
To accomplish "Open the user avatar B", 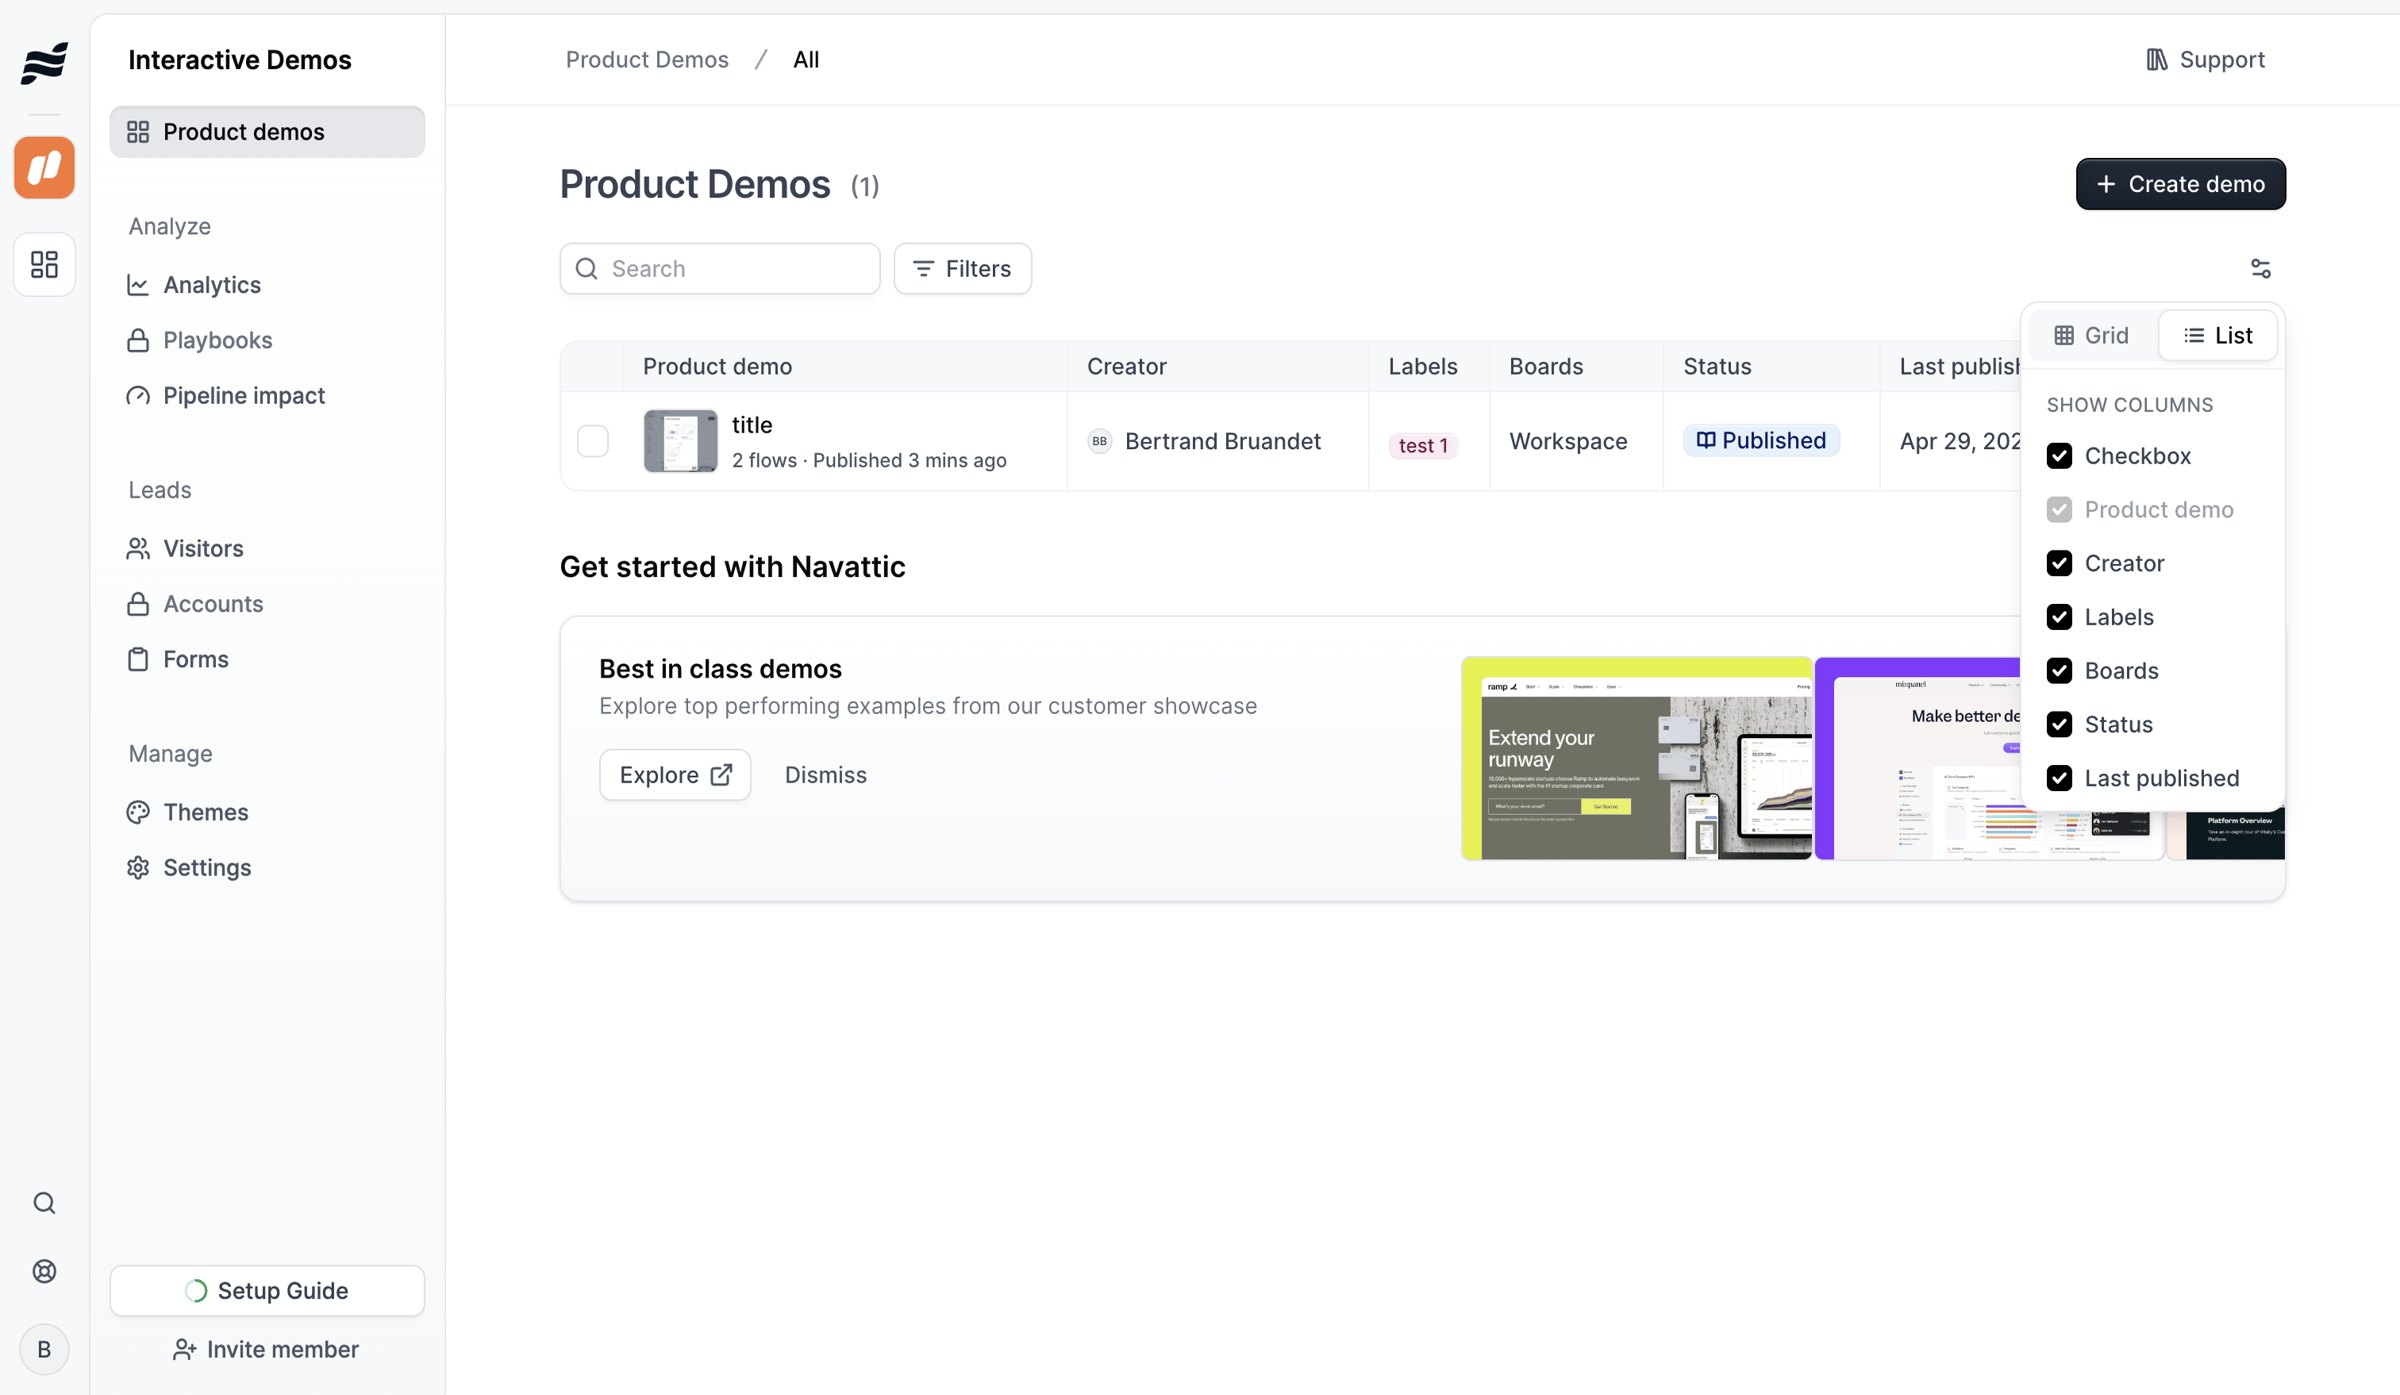I will 44,1349.
